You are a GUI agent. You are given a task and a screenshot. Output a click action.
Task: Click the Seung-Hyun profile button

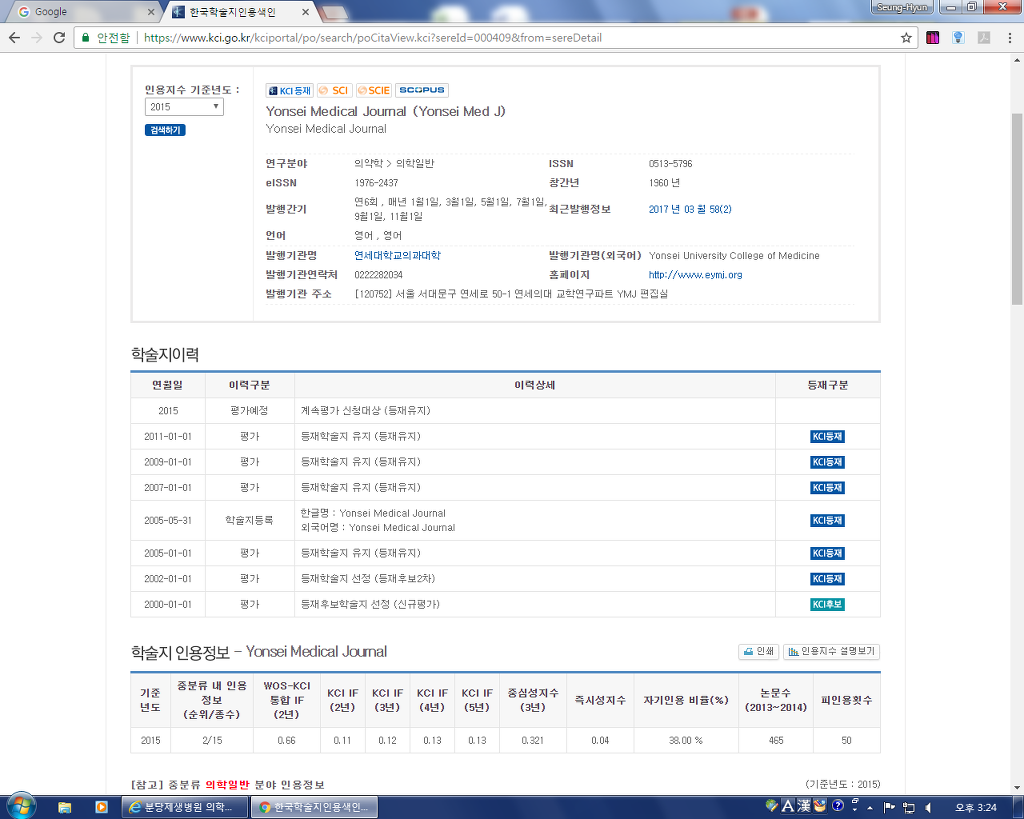pos(901,7)
